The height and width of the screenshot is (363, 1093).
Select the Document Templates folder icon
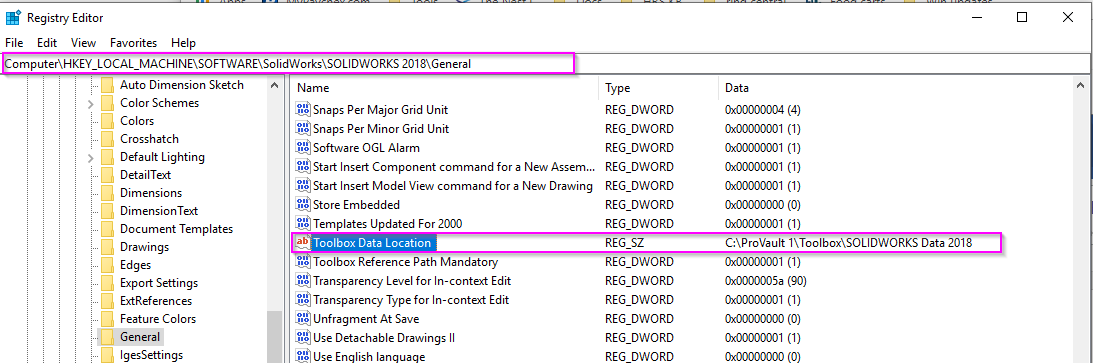coord(107,229)
